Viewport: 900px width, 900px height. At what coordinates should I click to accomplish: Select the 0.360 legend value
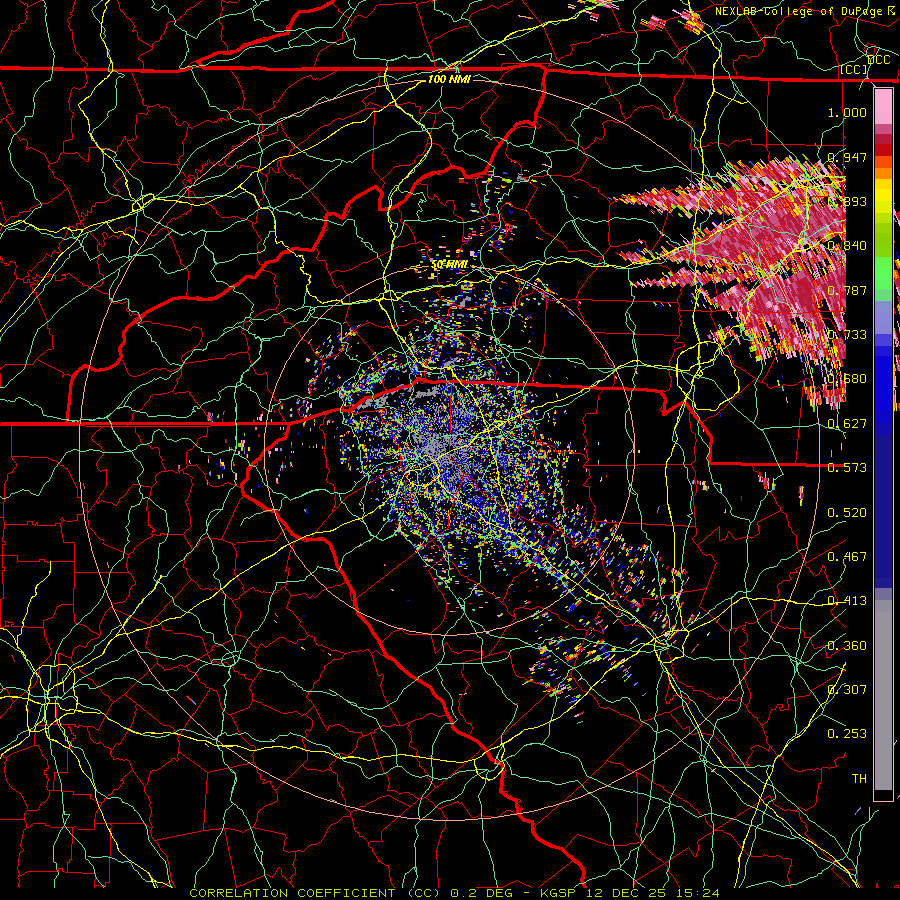[847, 646]
